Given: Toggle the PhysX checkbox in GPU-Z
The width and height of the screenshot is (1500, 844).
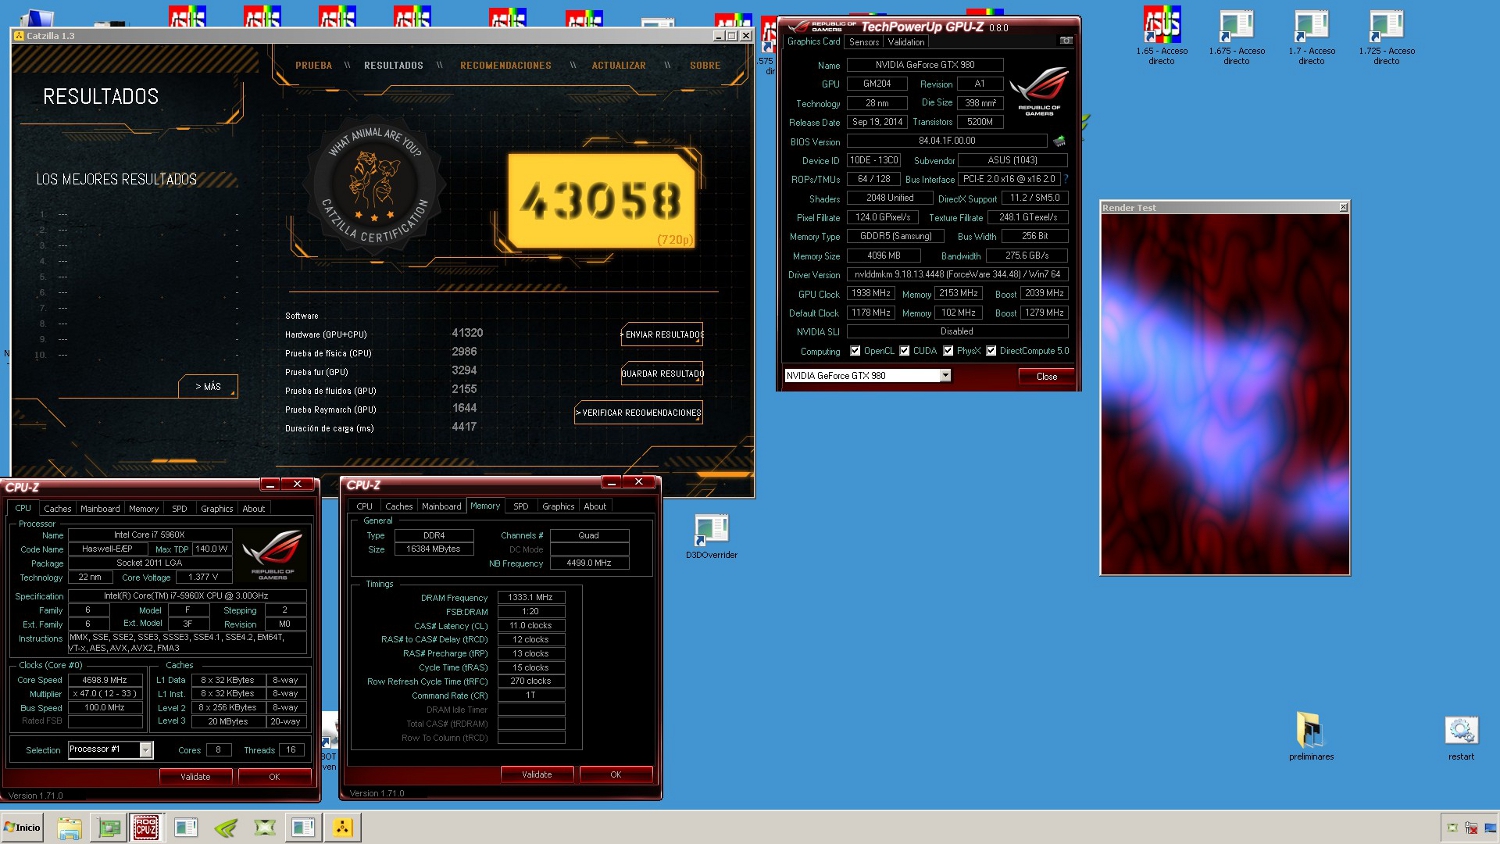Looking at the screenshot, I should pos(948,351).
